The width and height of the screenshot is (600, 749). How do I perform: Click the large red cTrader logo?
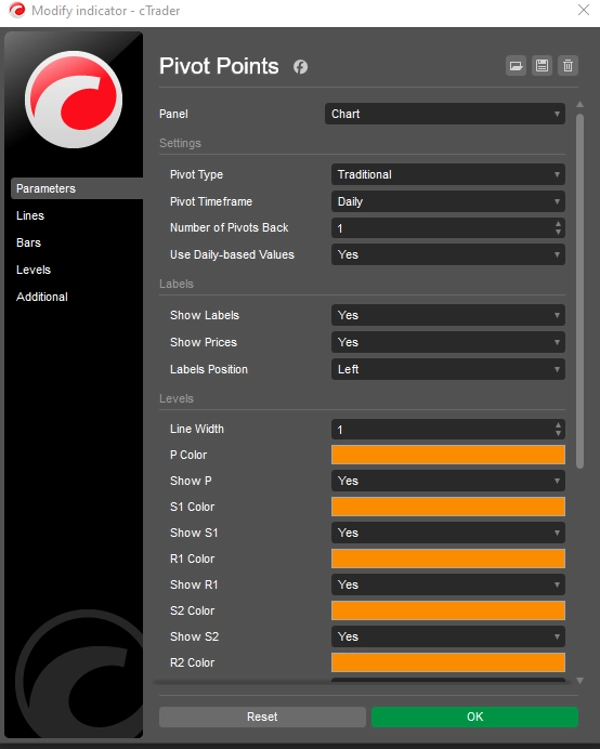click(73, 99)
